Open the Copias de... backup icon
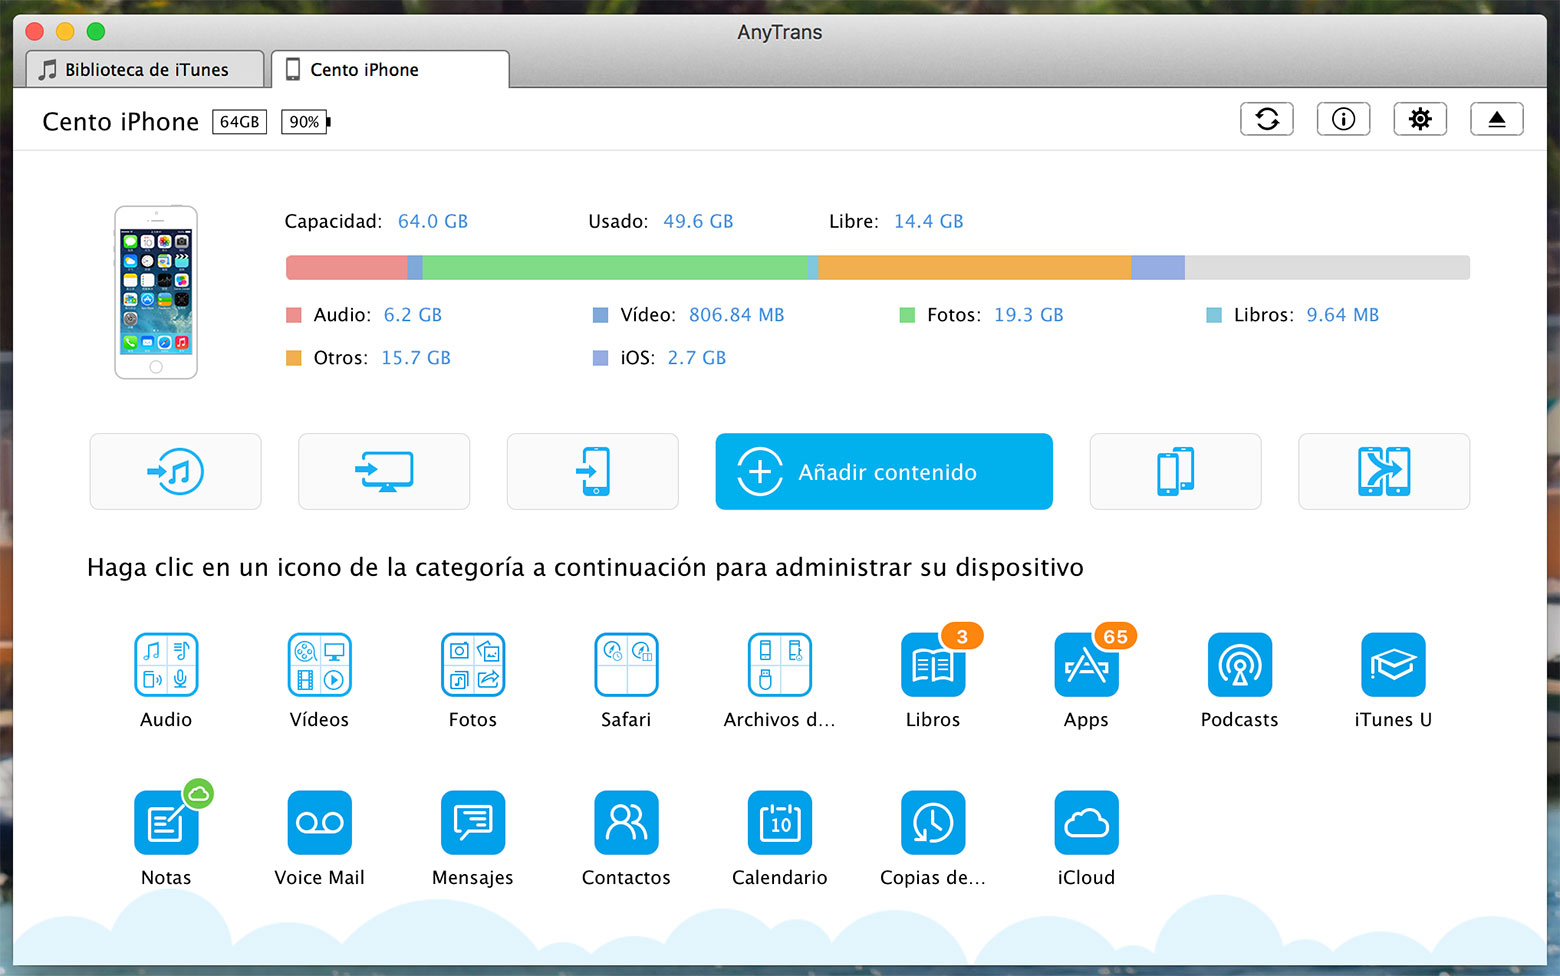The height and width of the screenshot is (976, 1560). (933, 823)
